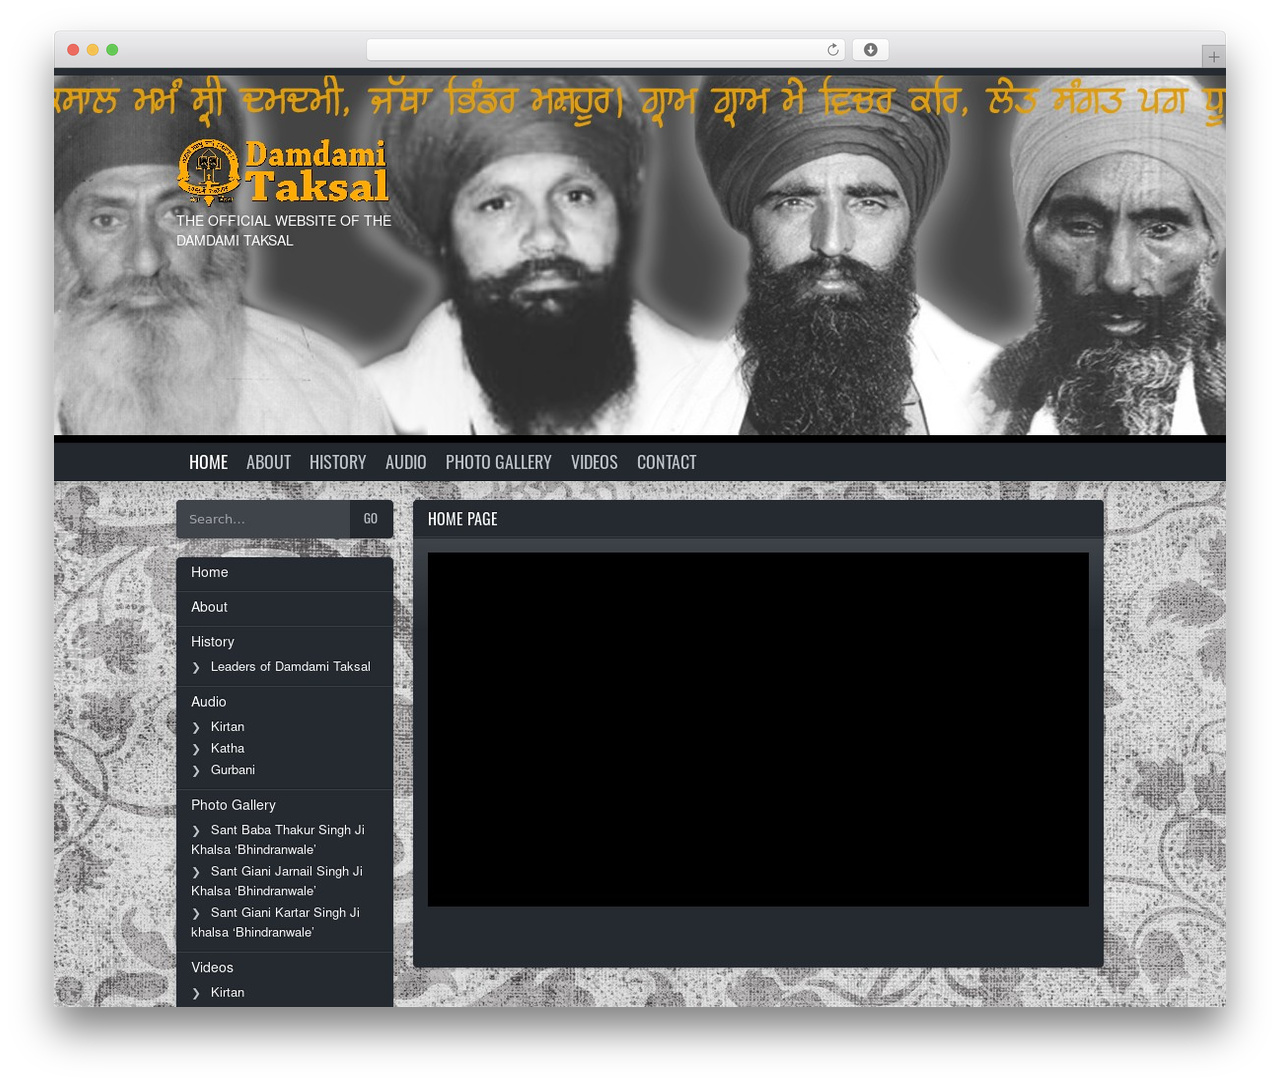Click the chevron beside Leaders of Damdami Taksal
Image resolution: width=1280 pixels, height=1084 pixels.
click(196, 667)
